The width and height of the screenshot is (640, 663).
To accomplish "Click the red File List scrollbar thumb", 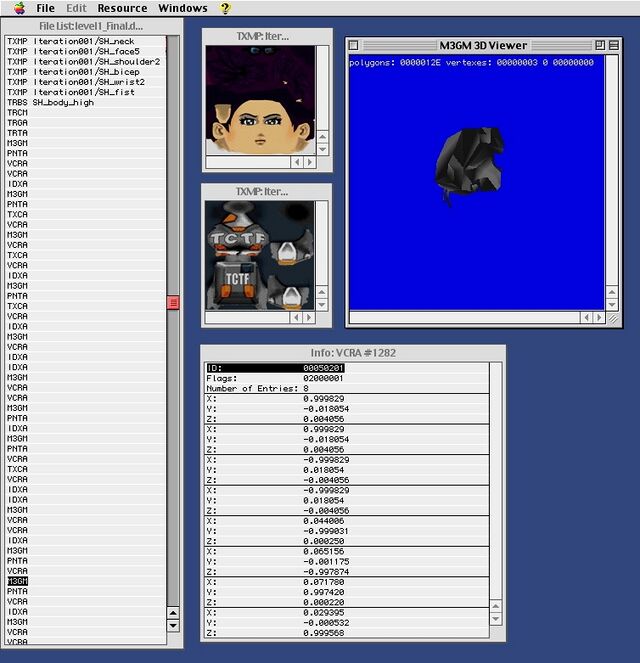I will (173, 302).
